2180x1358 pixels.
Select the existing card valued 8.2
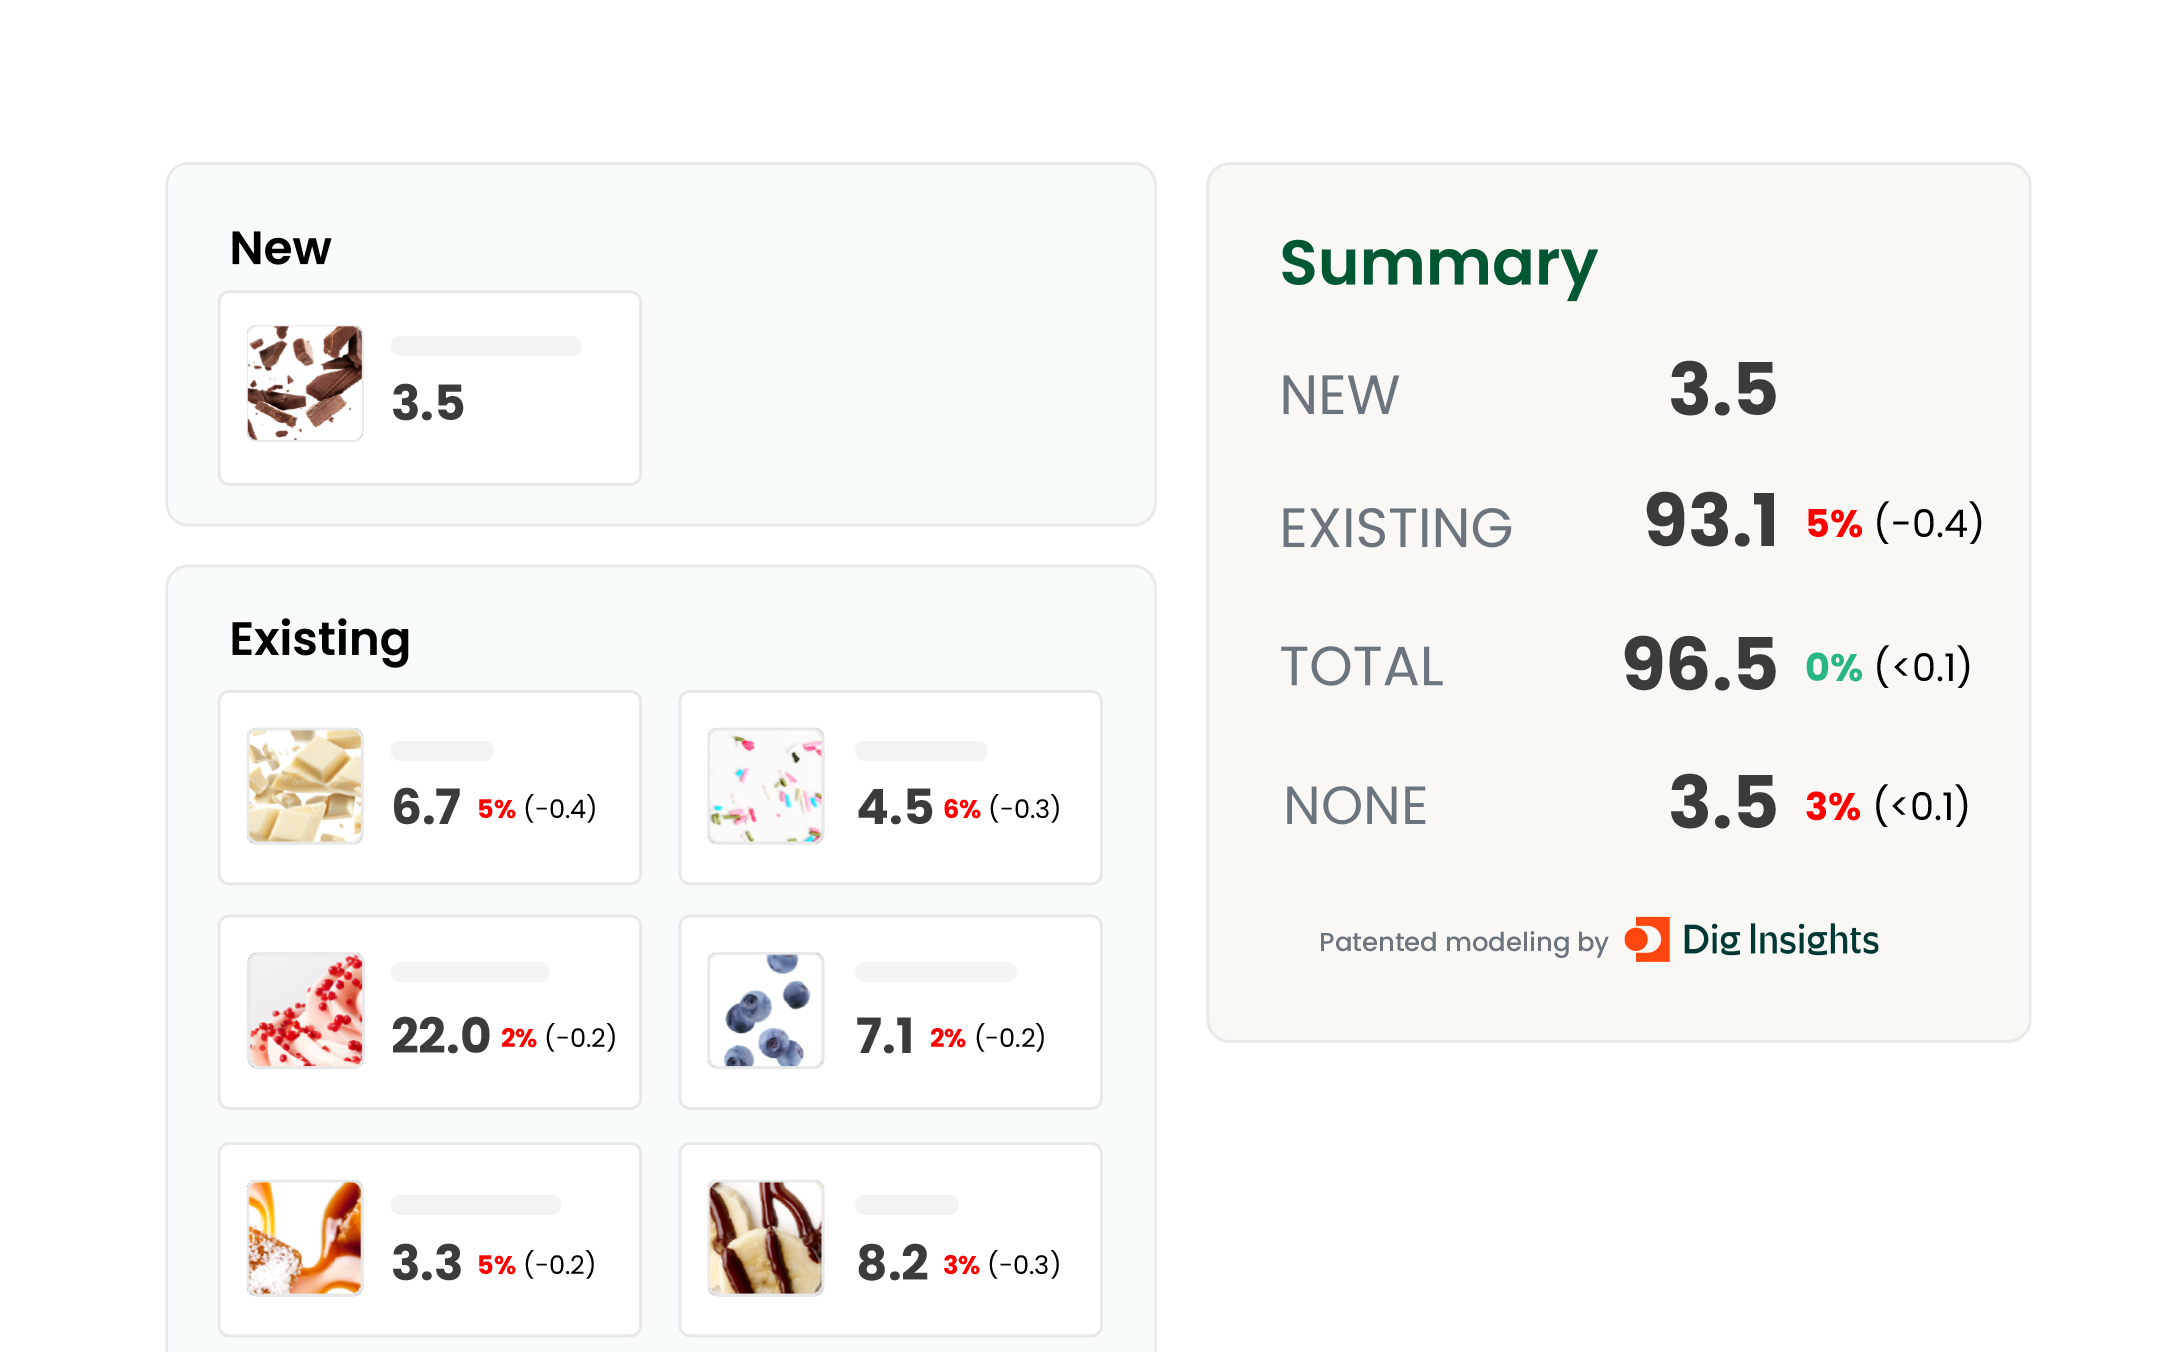[x=890, y=1240]
